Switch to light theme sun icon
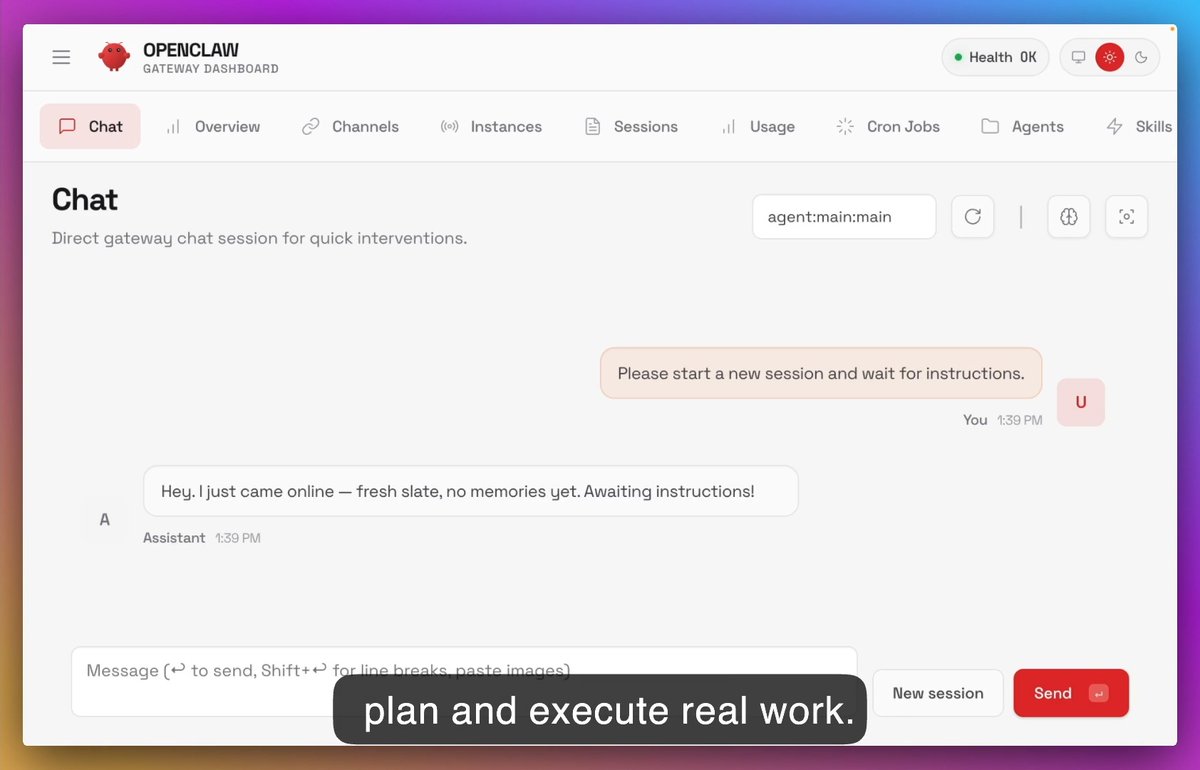The width and height of the screenshot is (1200, 770). (1109, 57)
